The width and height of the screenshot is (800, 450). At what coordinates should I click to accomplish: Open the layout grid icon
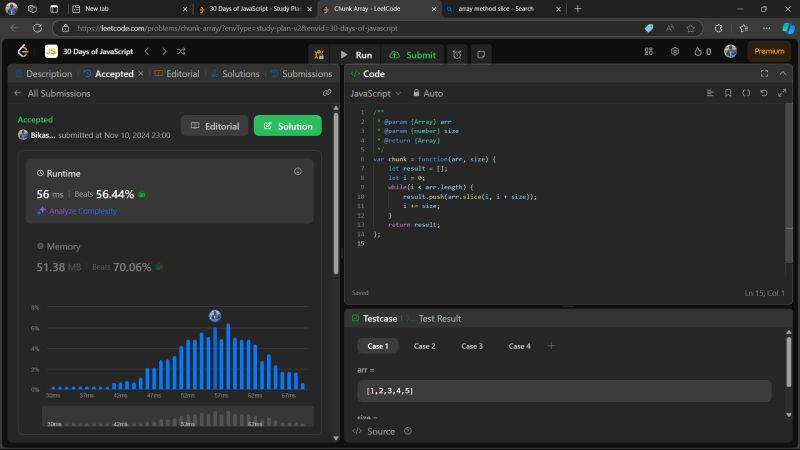(649, 51)
